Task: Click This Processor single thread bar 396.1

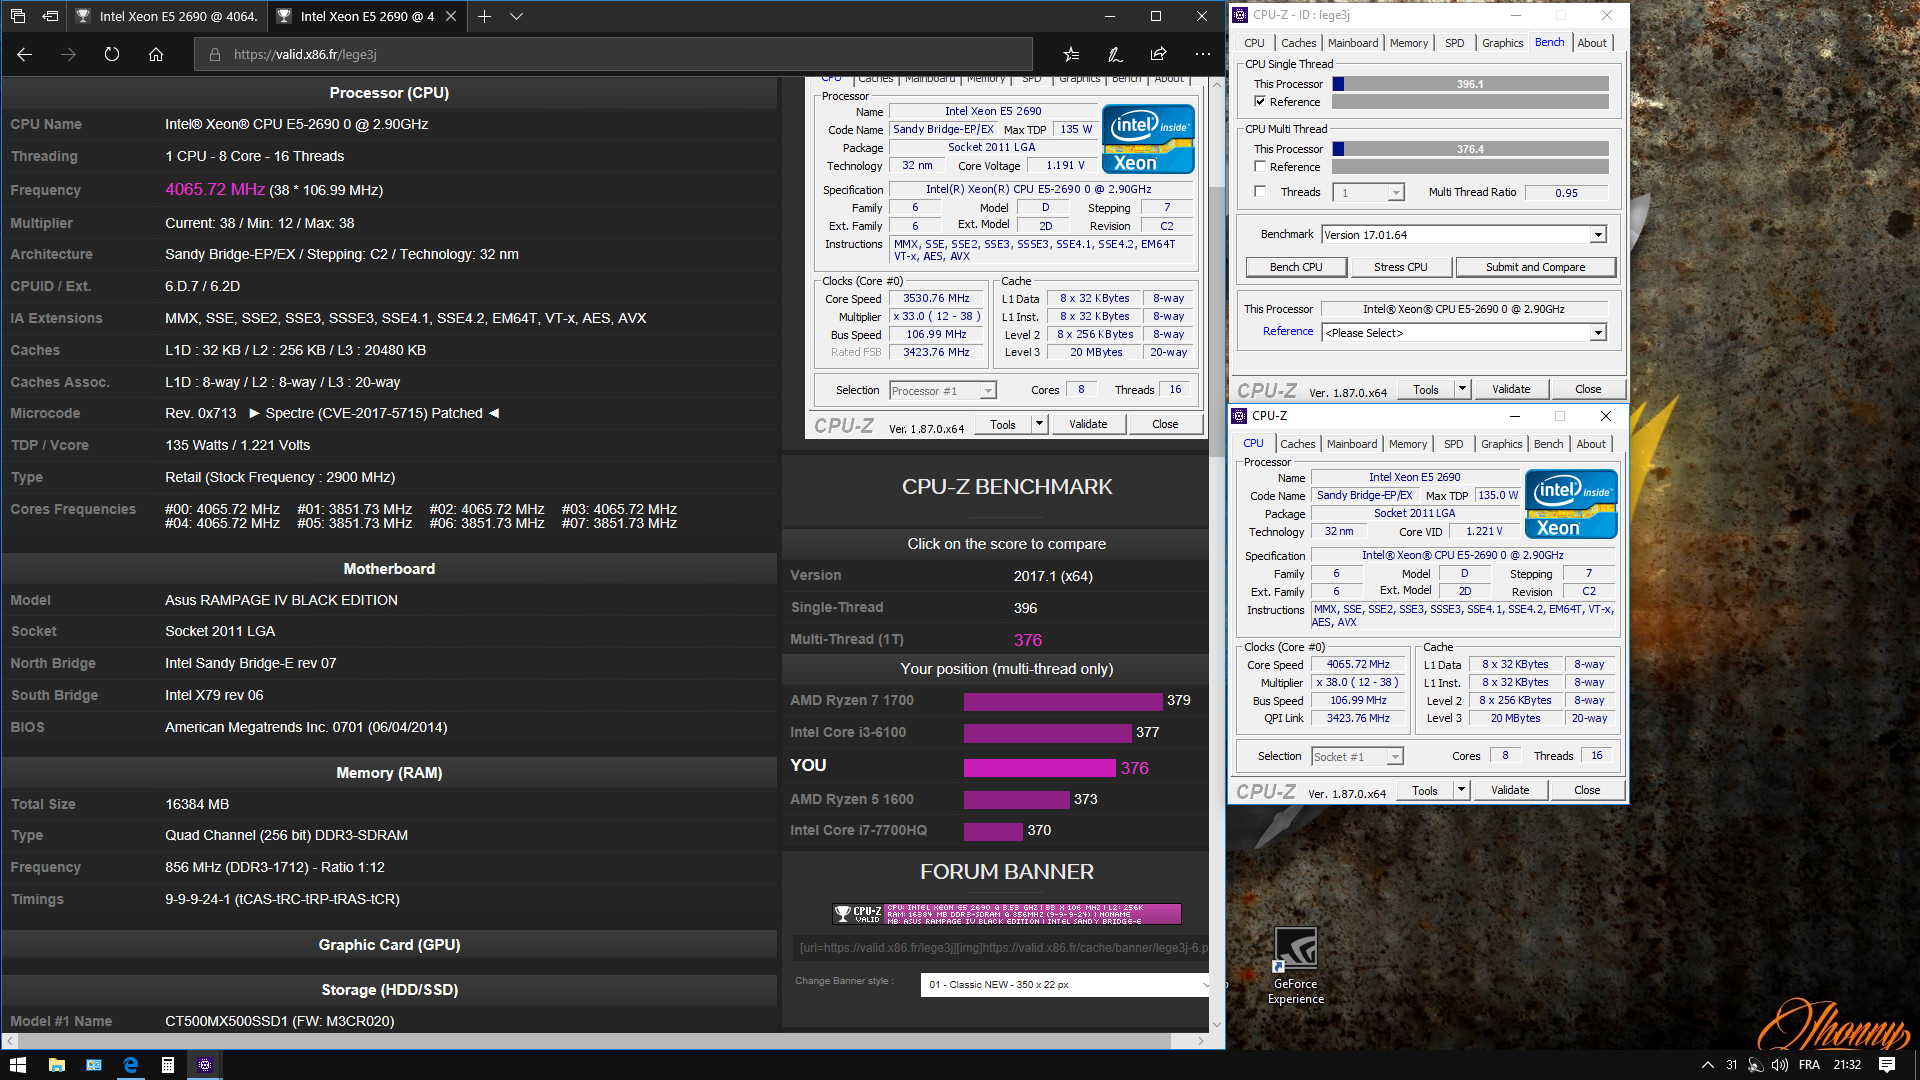Action: 1470,84
